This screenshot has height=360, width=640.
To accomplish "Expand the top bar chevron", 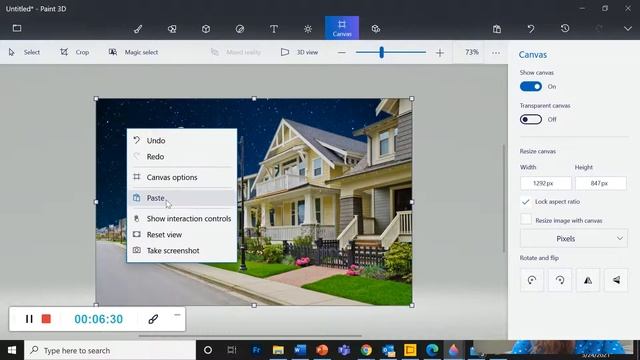I will [628, 29].
